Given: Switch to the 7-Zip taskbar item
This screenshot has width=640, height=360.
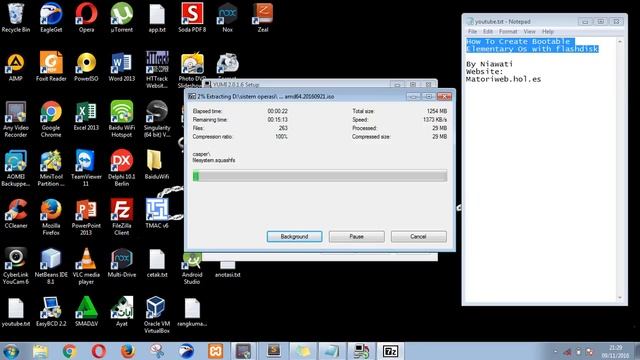Looking at the screenshot, I should click(x=390, y=351).
